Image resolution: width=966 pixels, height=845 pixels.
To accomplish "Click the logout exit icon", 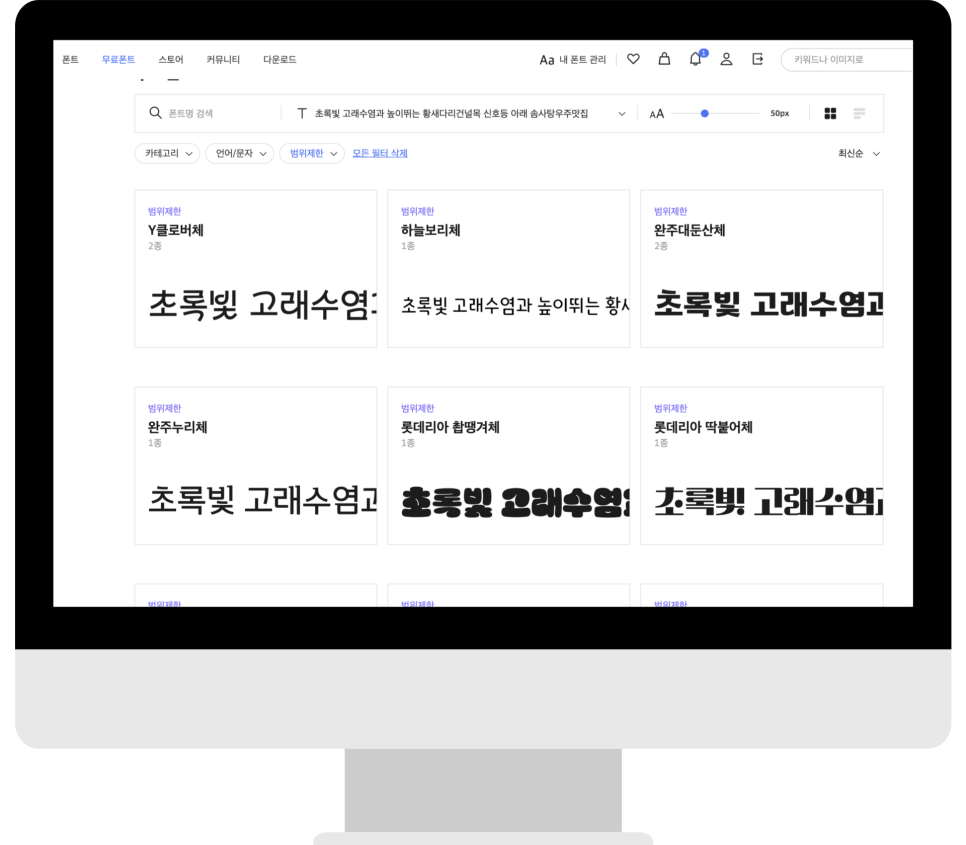I will [757, 60].
